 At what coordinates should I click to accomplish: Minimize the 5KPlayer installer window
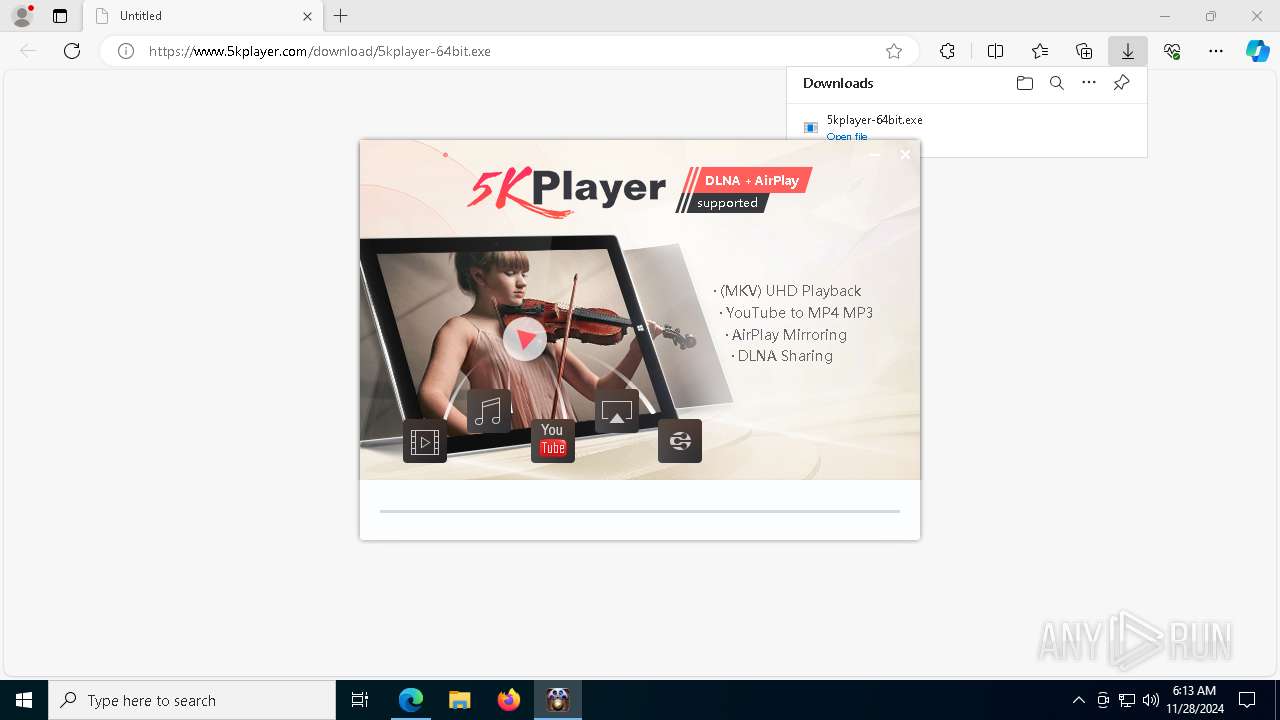coord(875,154)
